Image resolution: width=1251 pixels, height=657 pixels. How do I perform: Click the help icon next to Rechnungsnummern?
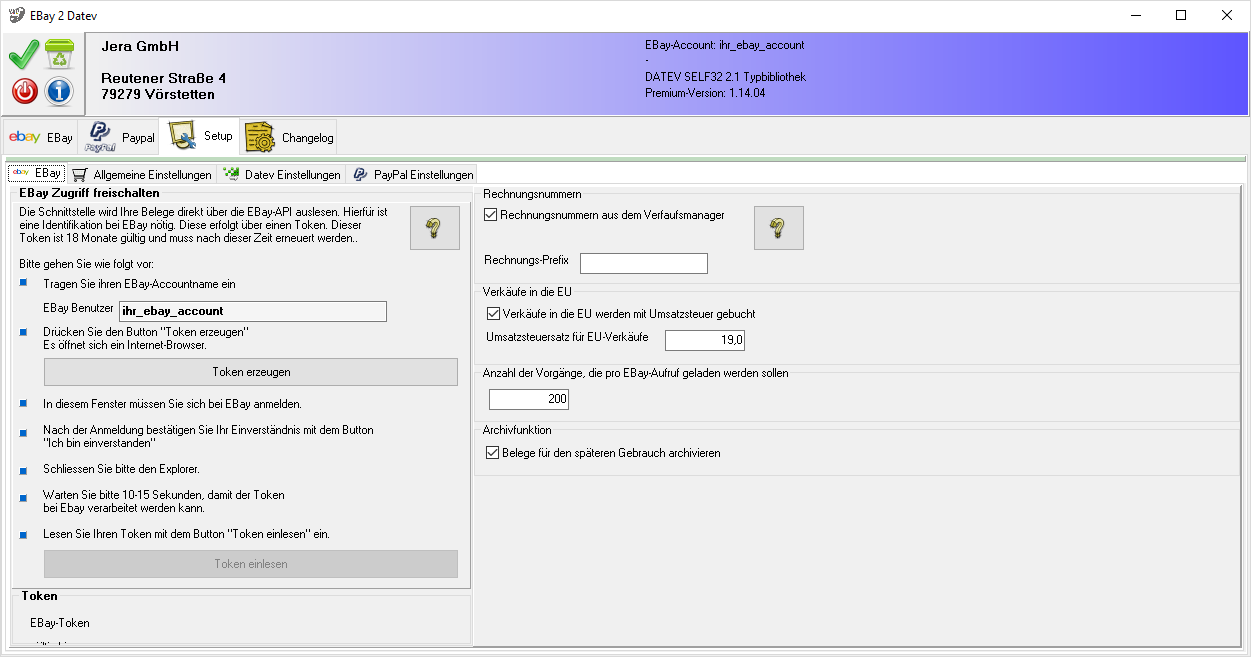(x=778, y=228)
